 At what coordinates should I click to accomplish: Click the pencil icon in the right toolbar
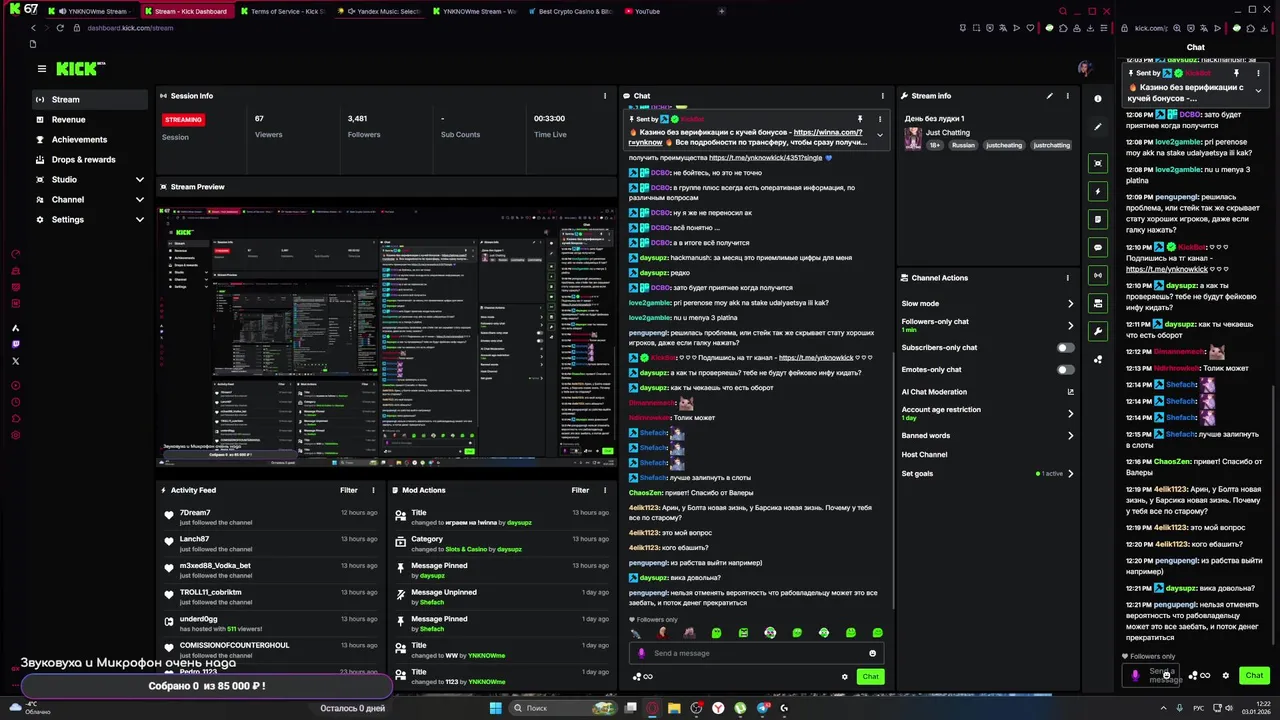(1098, 127)
